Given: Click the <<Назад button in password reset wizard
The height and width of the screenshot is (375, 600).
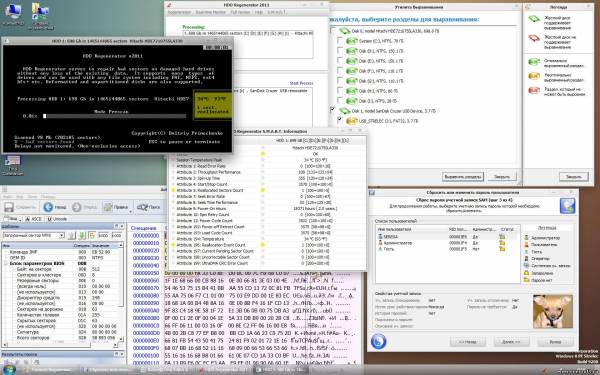Looking at the screenshot, I should pos(467,341).
